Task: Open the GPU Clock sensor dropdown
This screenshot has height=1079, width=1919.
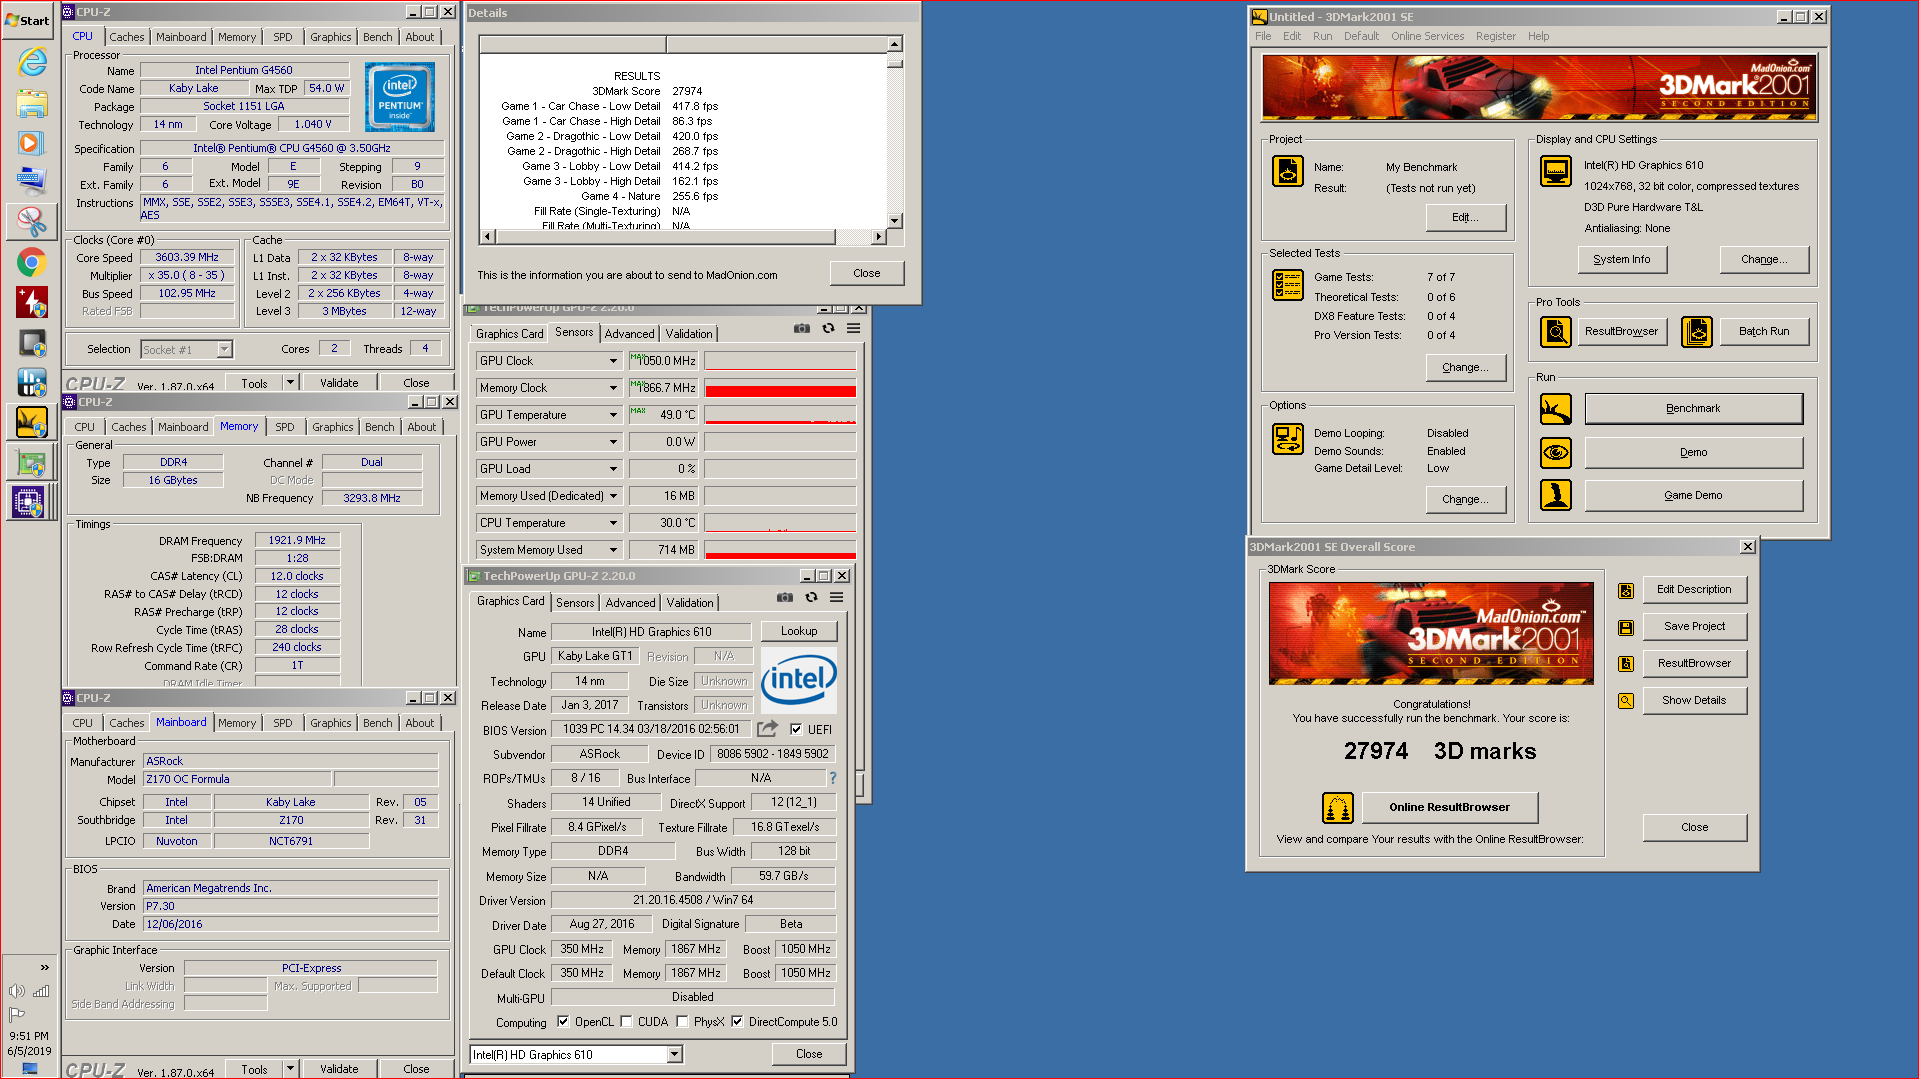Action: click(x=613, y=361)
